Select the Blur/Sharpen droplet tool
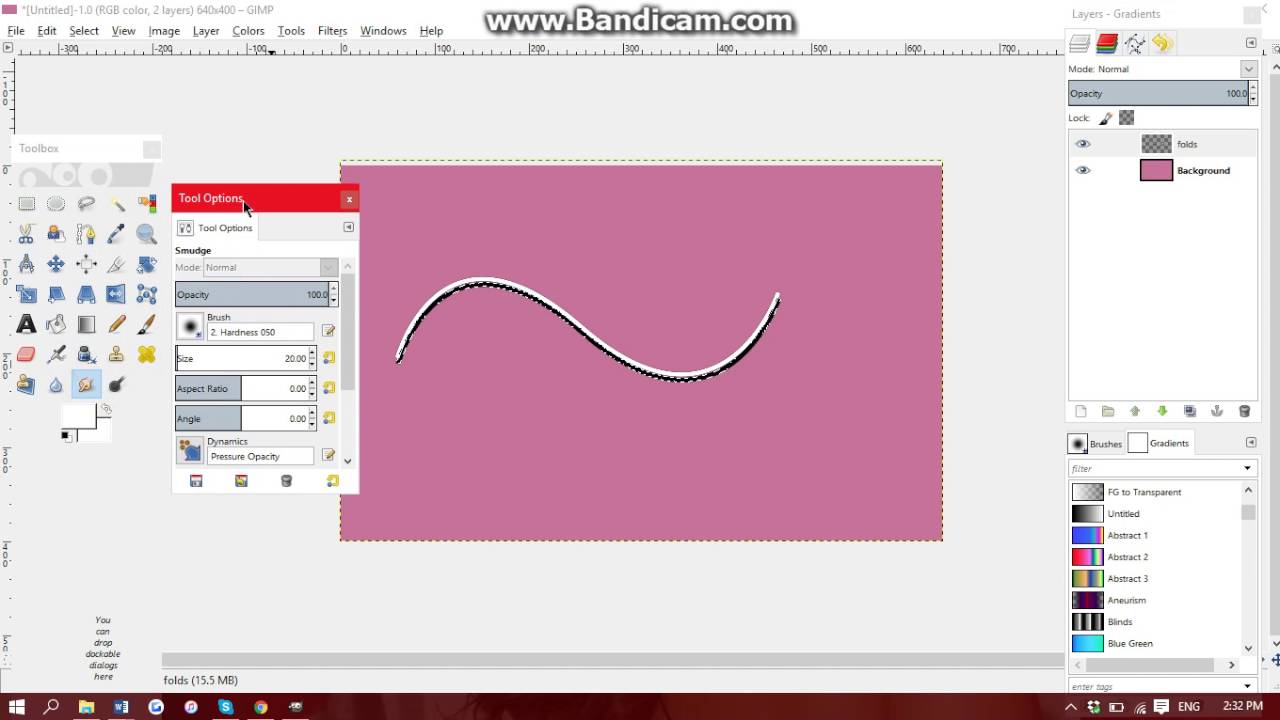The height and width of the screenshot is (720, 1280). pyautogui.click(x=56, y=384)
